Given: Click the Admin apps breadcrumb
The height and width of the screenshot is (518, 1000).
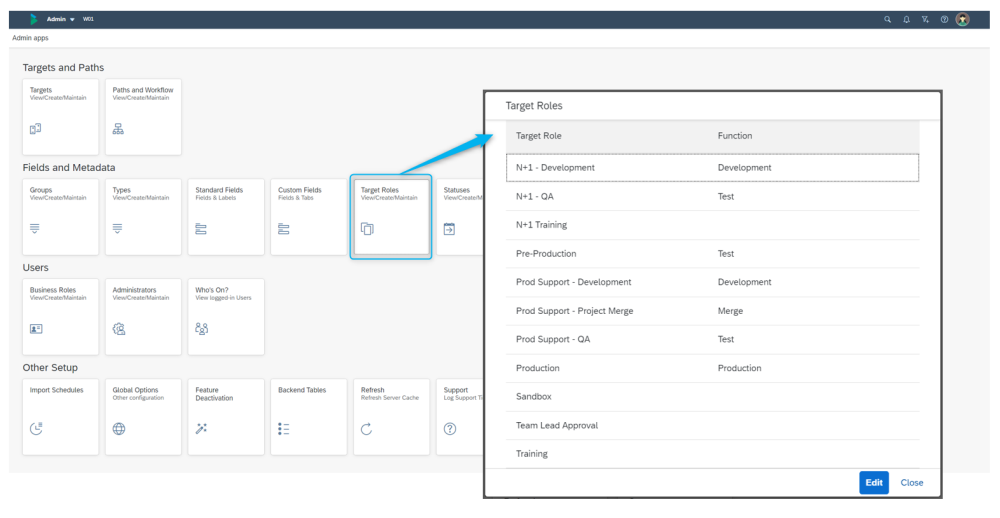Looking at the screenshot, I should pos(30,38).
